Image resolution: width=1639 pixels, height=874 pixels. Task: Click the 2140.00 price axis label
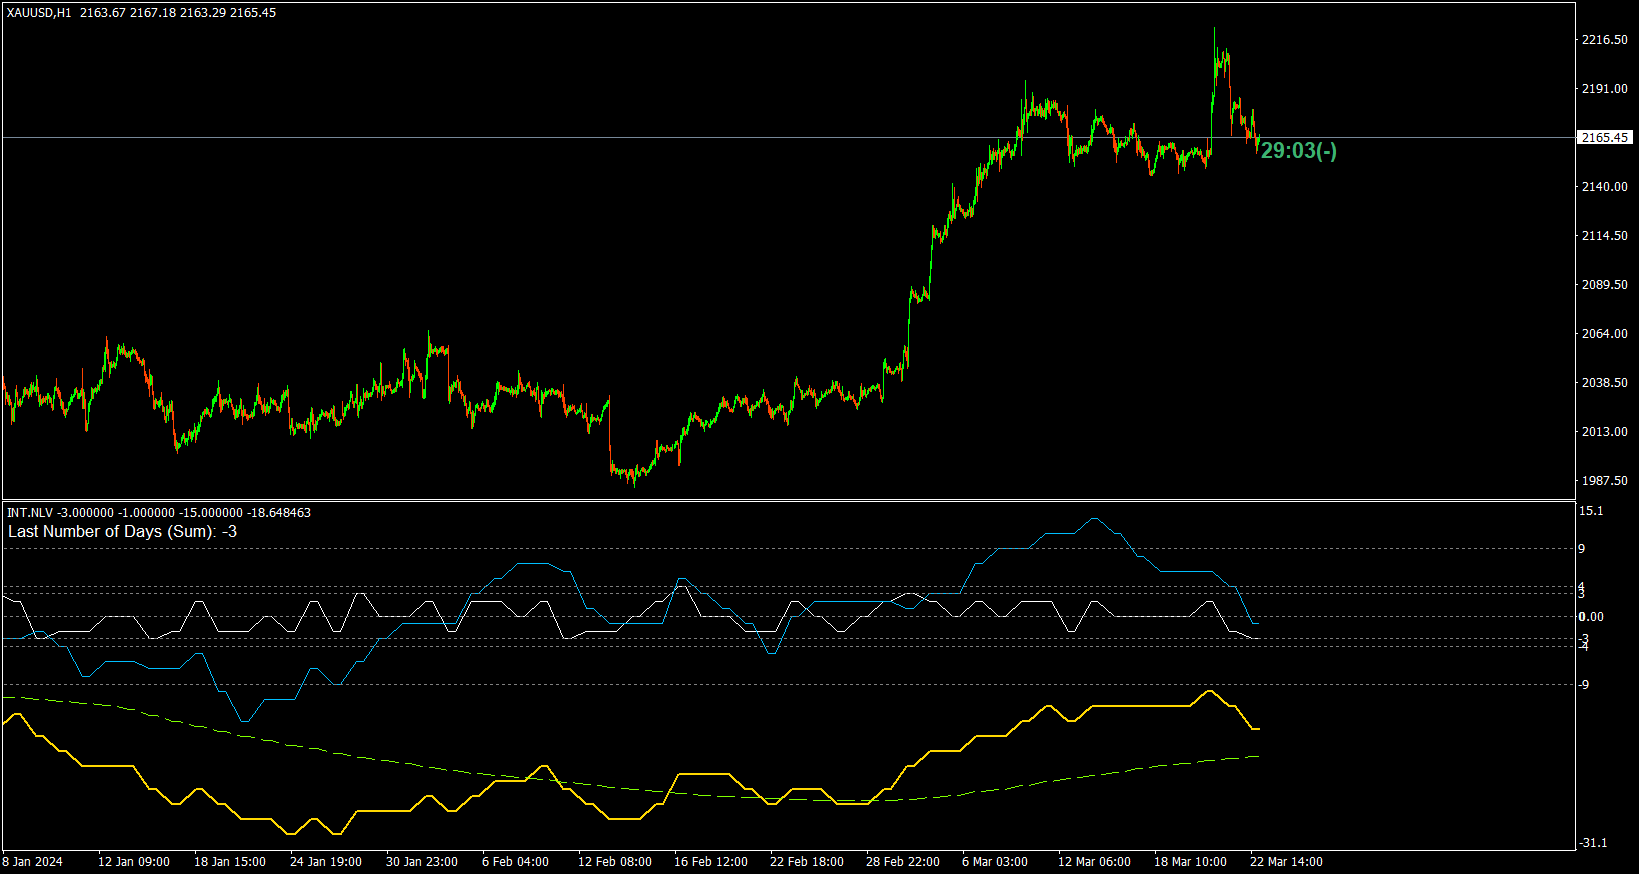pos(1604,187)
